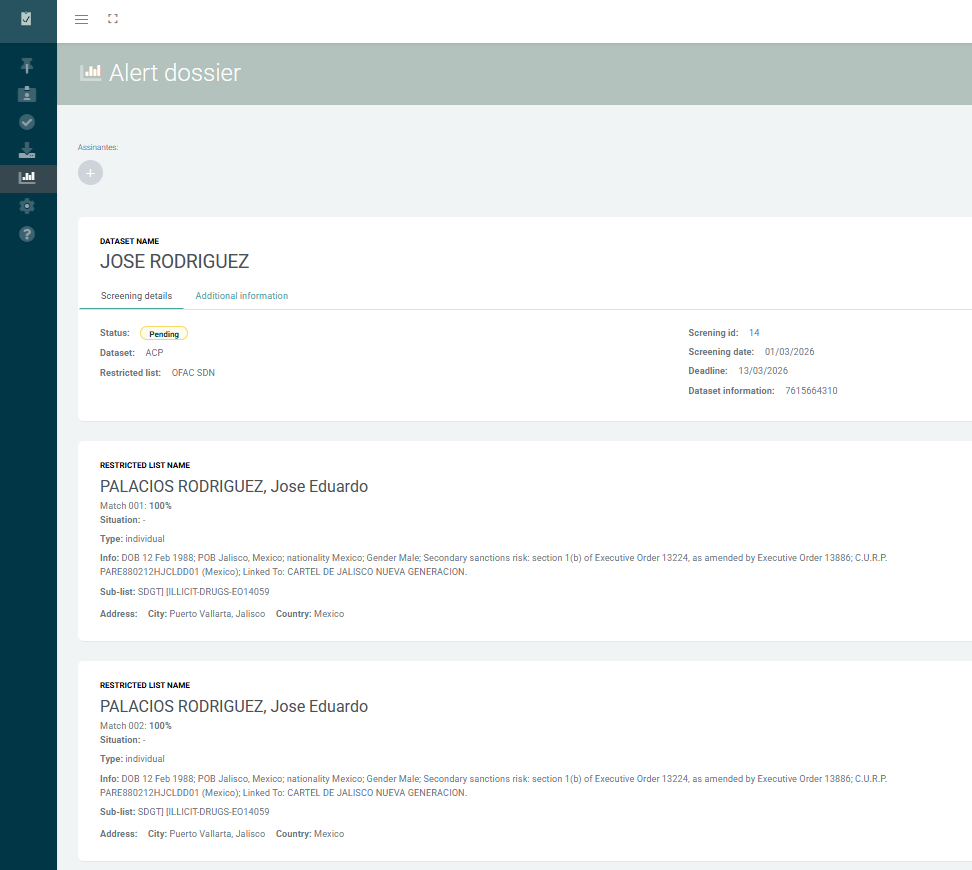Open the download tray sidebar icon
Screen dimensions: 972x870
27,150
